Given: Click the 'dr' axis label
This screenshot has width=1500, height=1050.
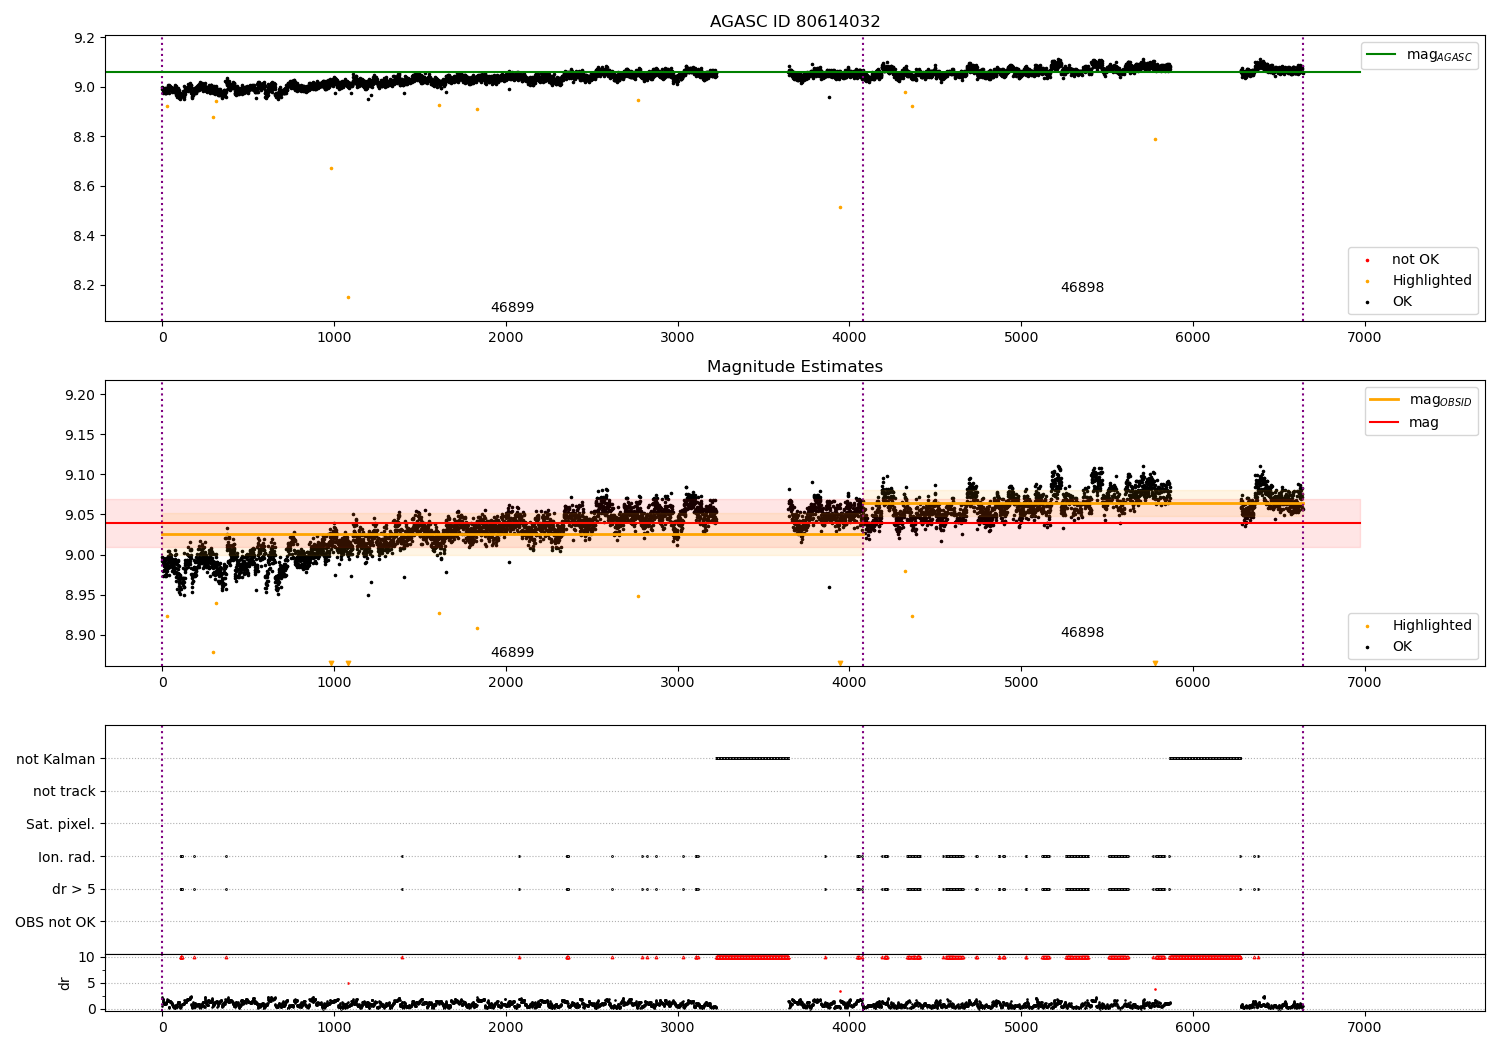Looking at the screenshot, I should [x=65, y=983].
